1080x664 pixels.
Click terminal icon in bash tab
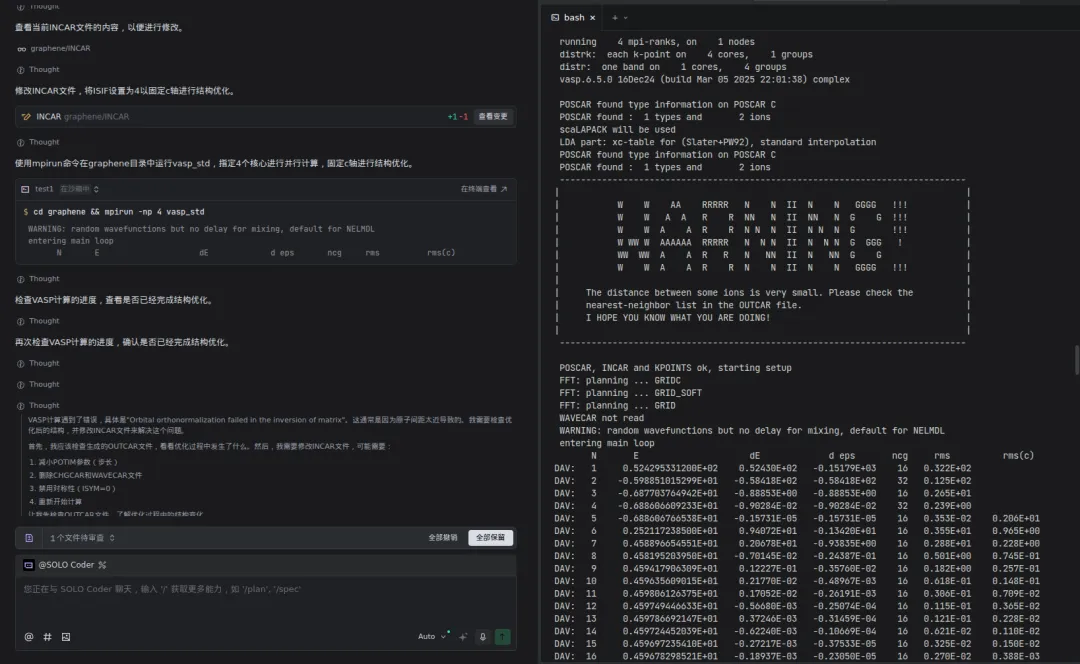coord(555,18)
